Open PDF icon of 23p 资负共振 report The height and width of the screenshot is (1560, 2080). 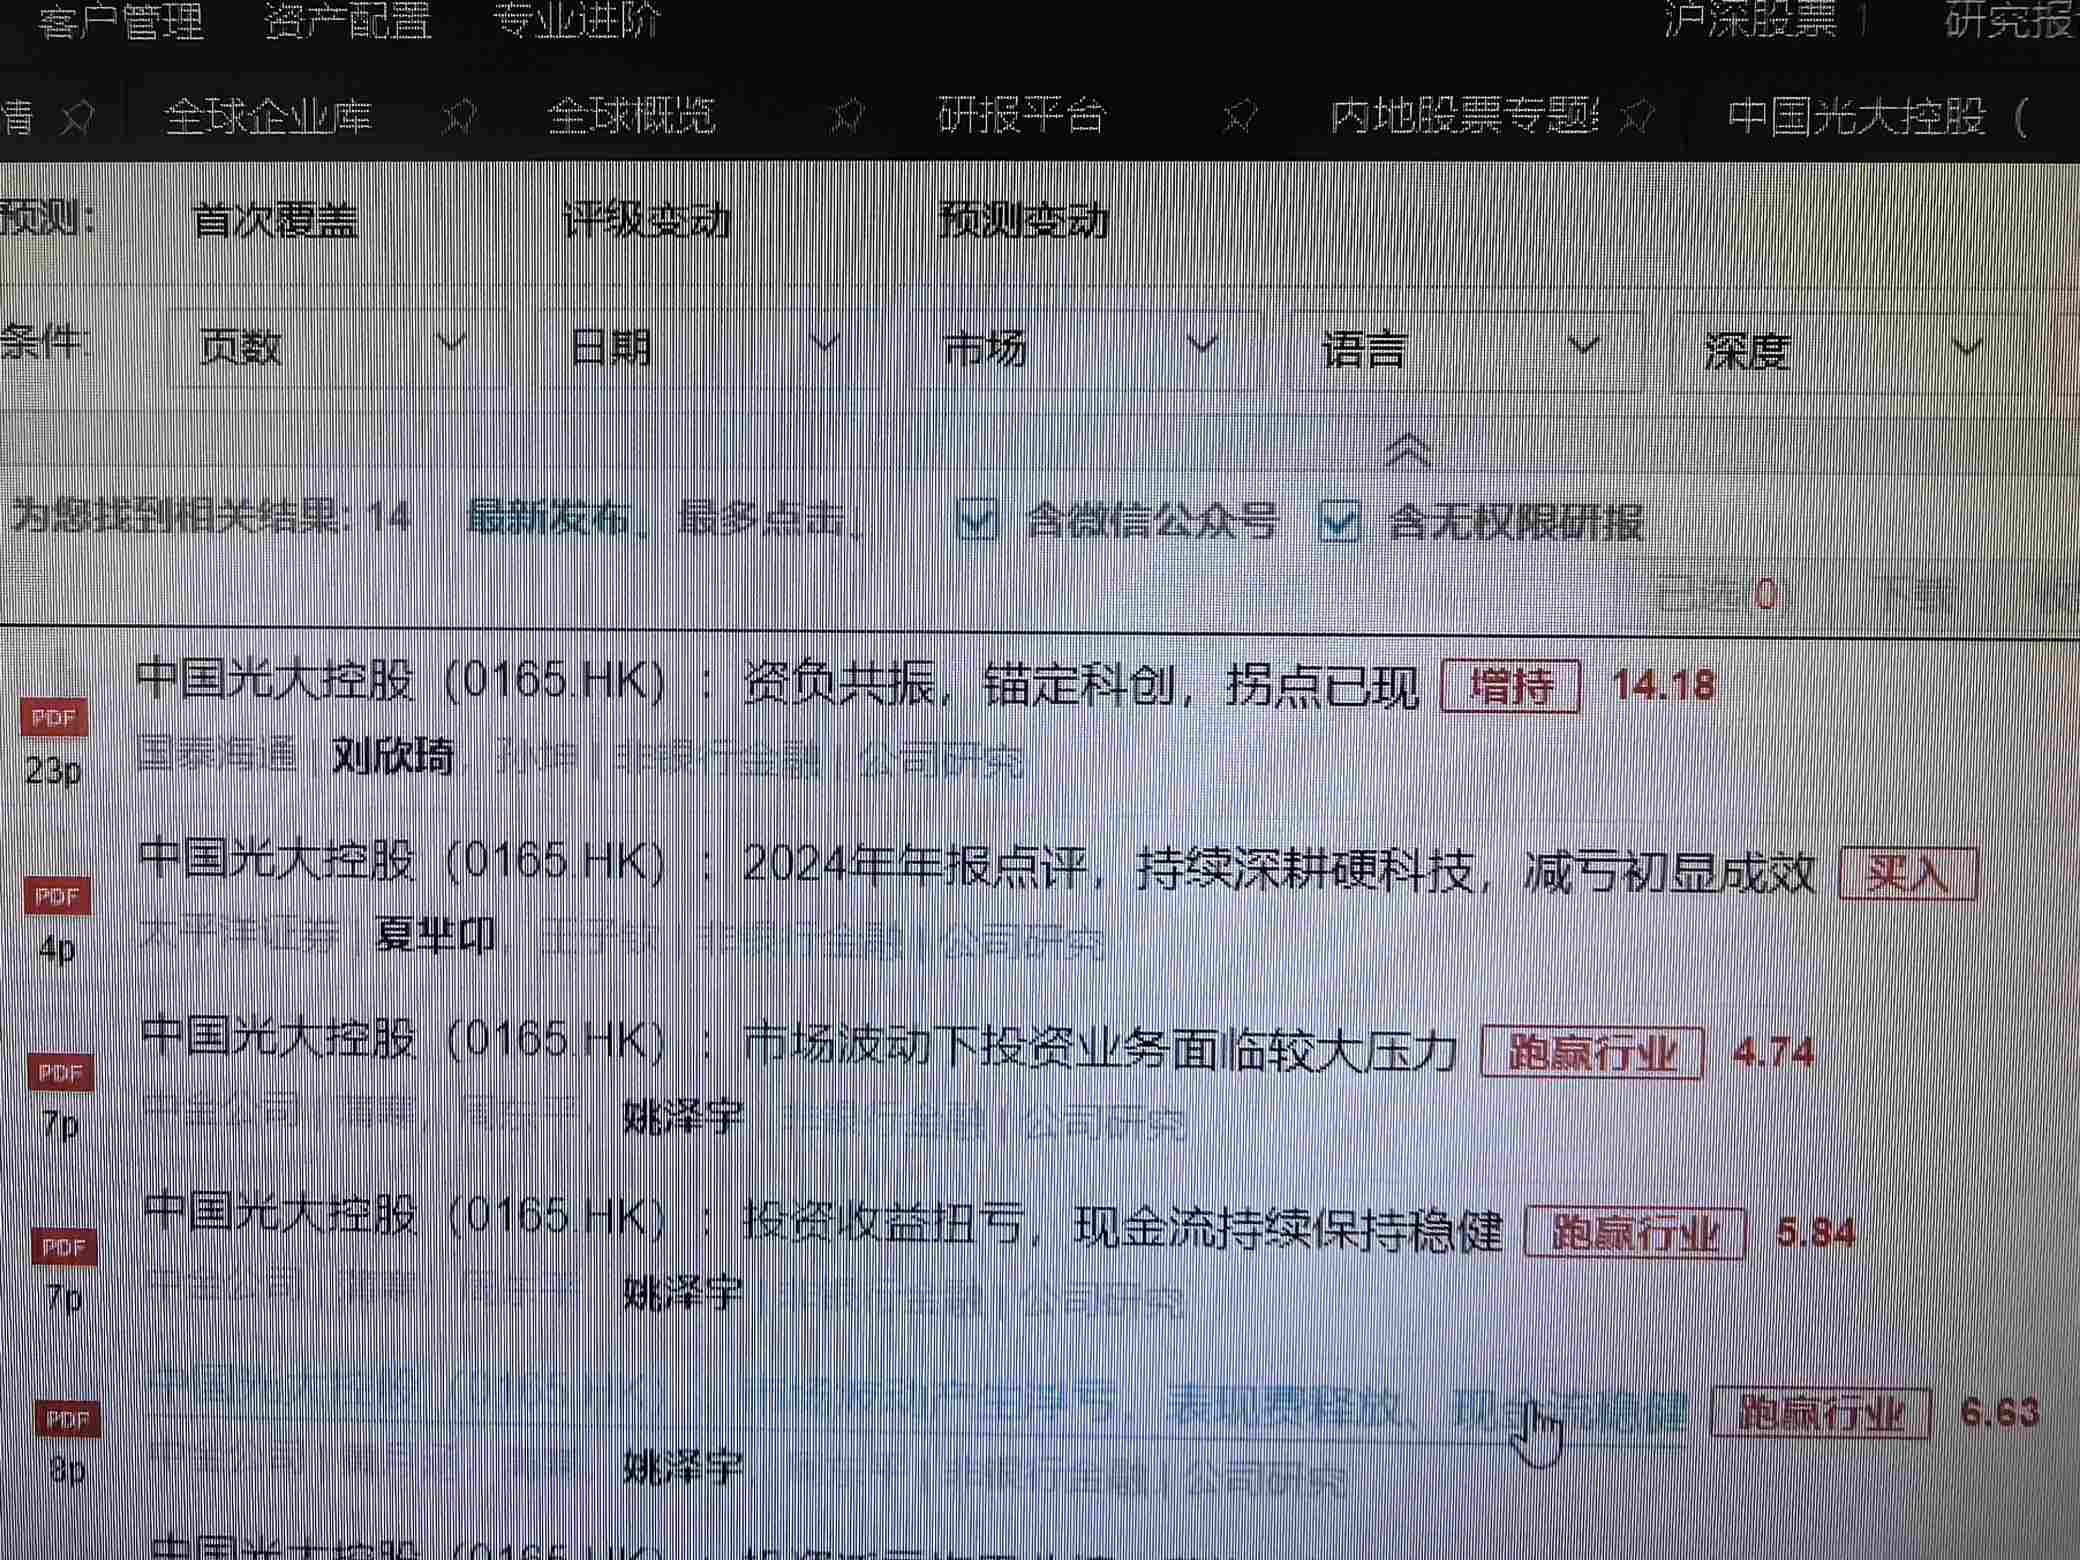click(54, 717)
